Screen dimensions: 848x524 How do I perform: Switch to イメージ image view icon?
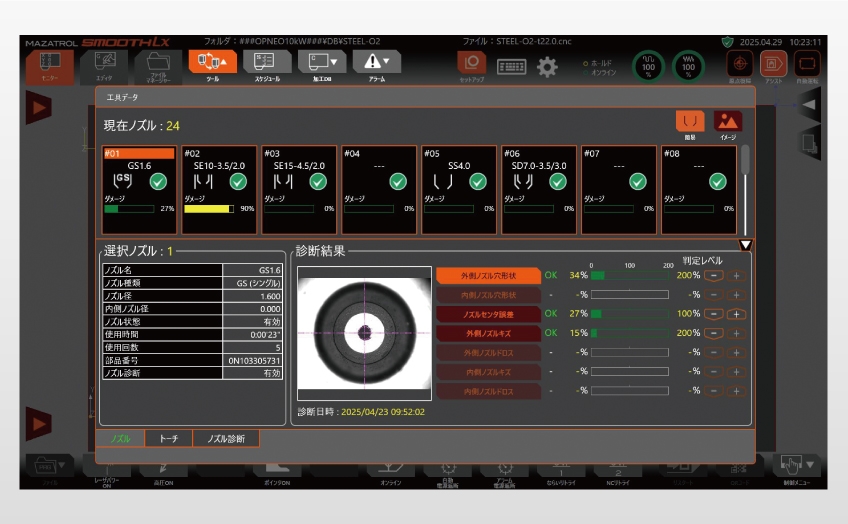727,123
